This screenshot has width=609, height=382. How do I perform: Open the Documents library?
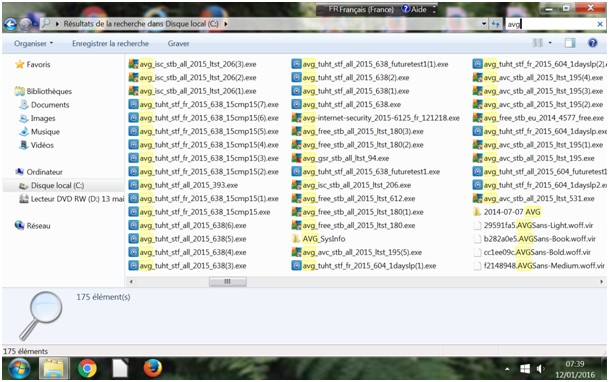click(x=45, y=105)
